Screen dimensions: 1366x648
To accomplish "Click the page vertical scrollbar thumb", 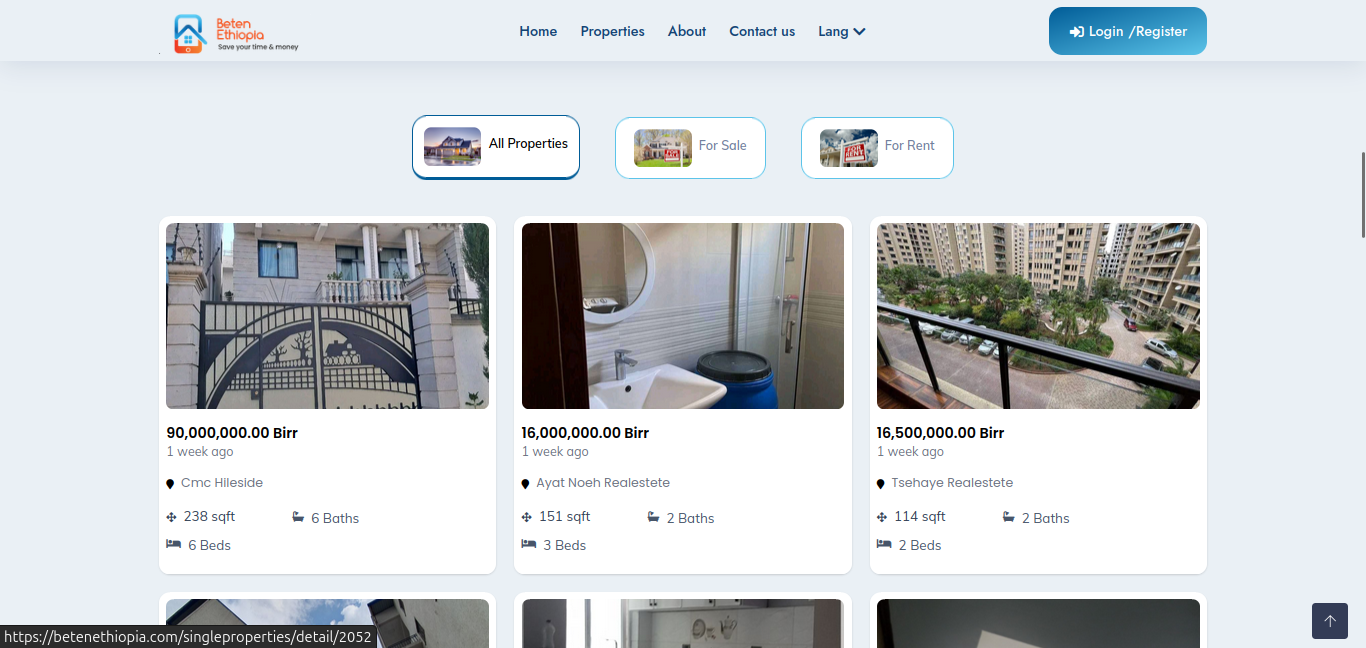I will tap(1362, 194).
